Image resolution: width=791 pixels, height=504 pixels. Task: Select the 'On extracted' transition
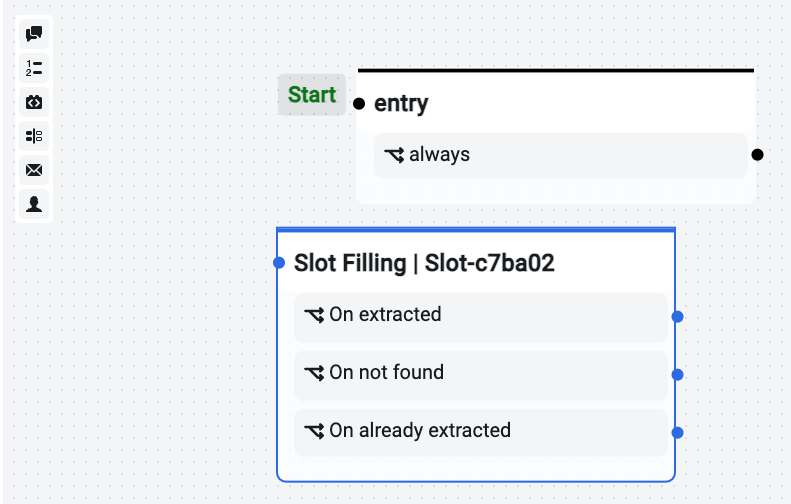[x=480, y=315]
